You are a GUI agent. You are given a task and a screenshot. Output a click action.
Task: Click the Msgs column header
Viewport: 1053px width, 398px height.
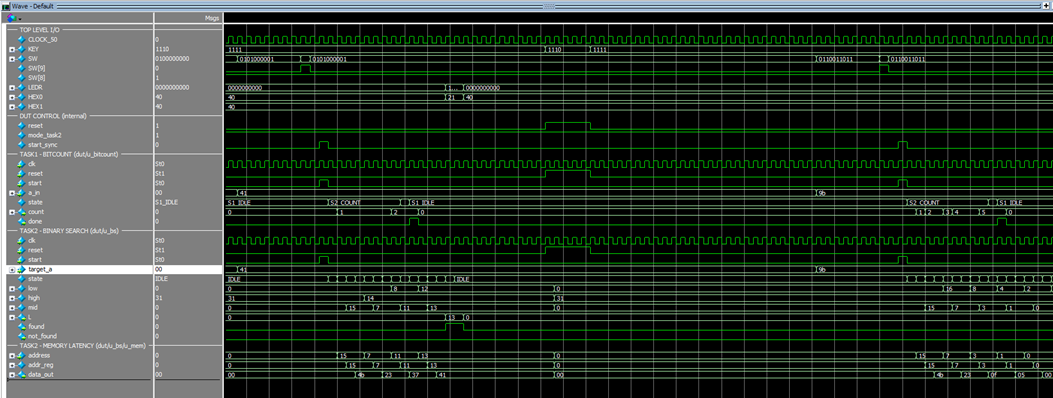point(212,18)
